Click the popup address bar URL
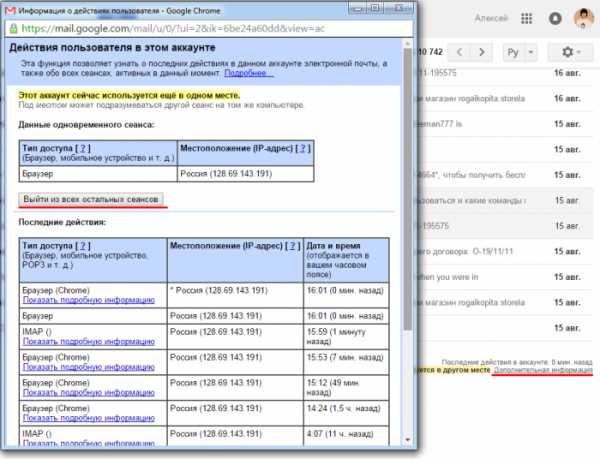600x459 pixels. (x=173, y=29)
